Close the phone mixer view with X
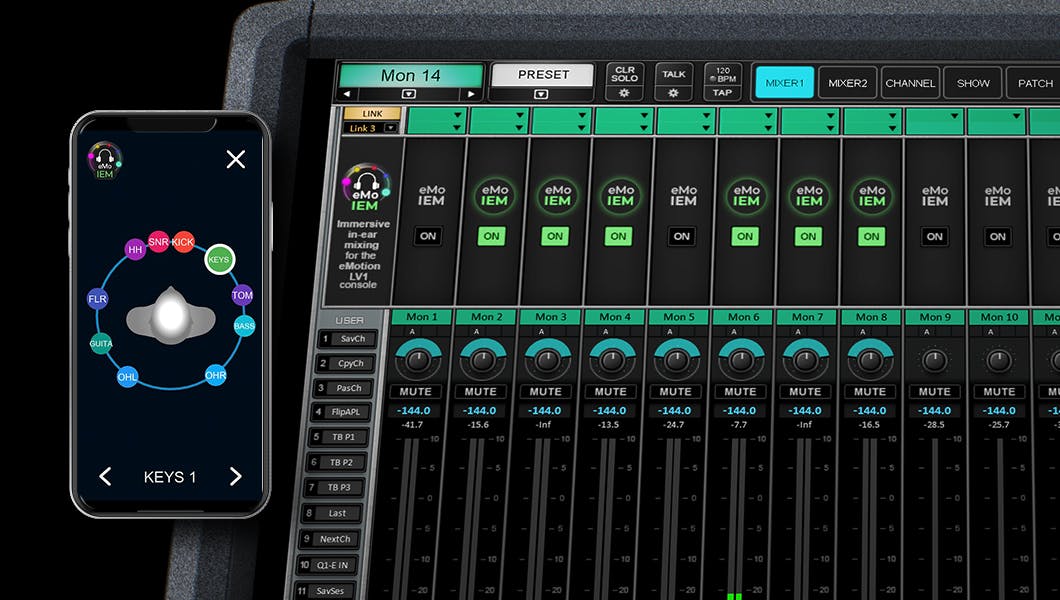The width and height of the screenshot is (1060, 600). 236,159
